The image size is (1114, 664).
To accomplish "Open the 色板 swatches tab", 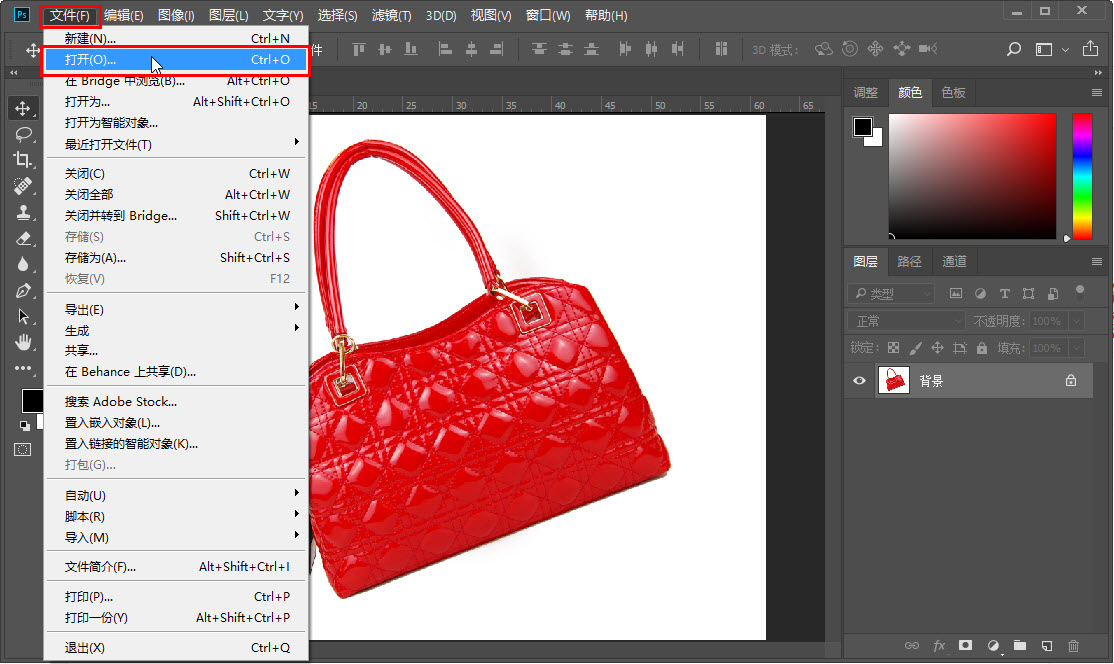I will coord(953,92).
